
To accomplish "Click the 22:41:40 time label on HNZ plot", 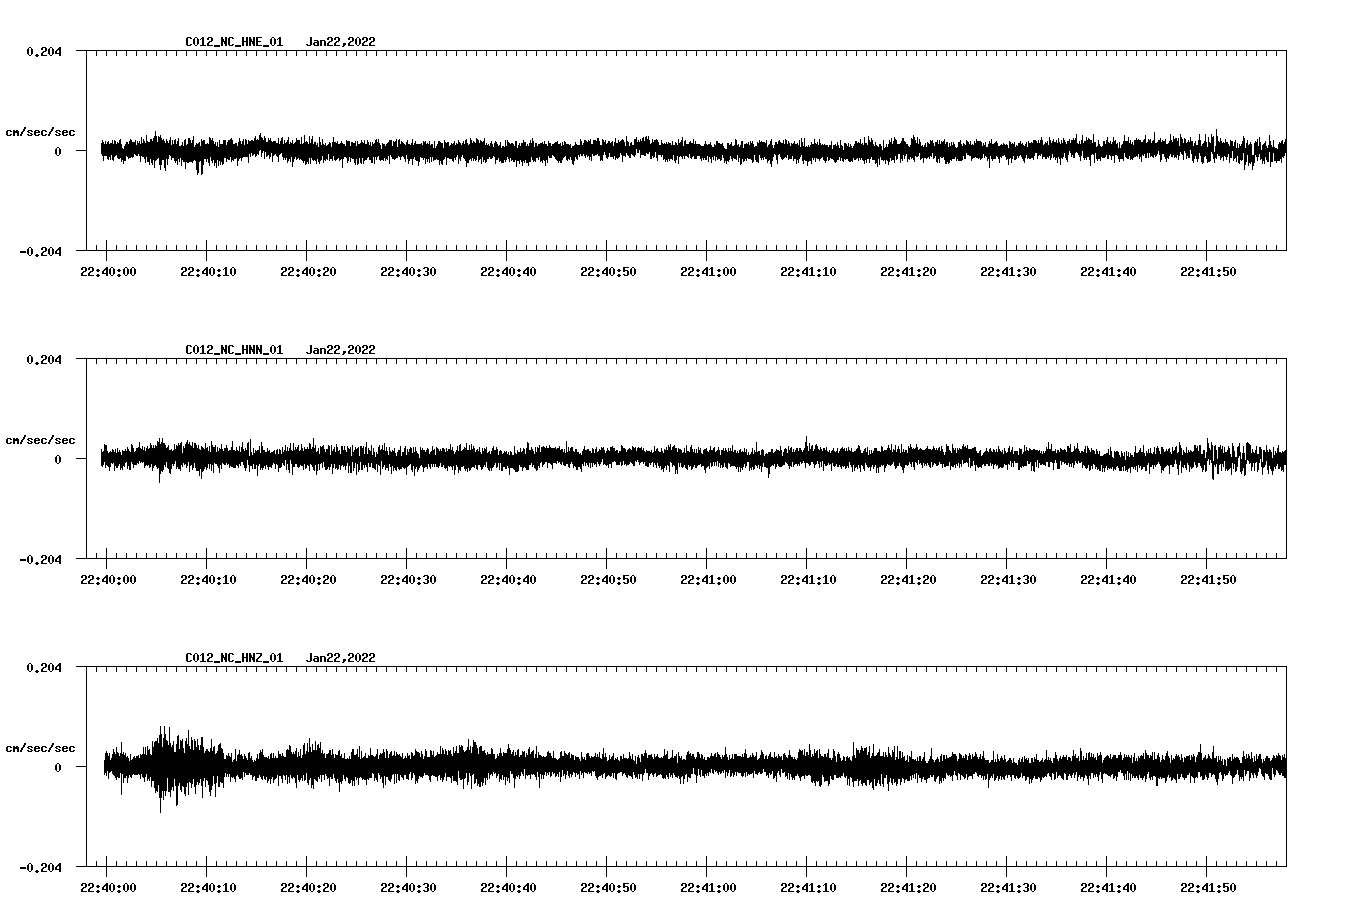I will click(1108, 888).
